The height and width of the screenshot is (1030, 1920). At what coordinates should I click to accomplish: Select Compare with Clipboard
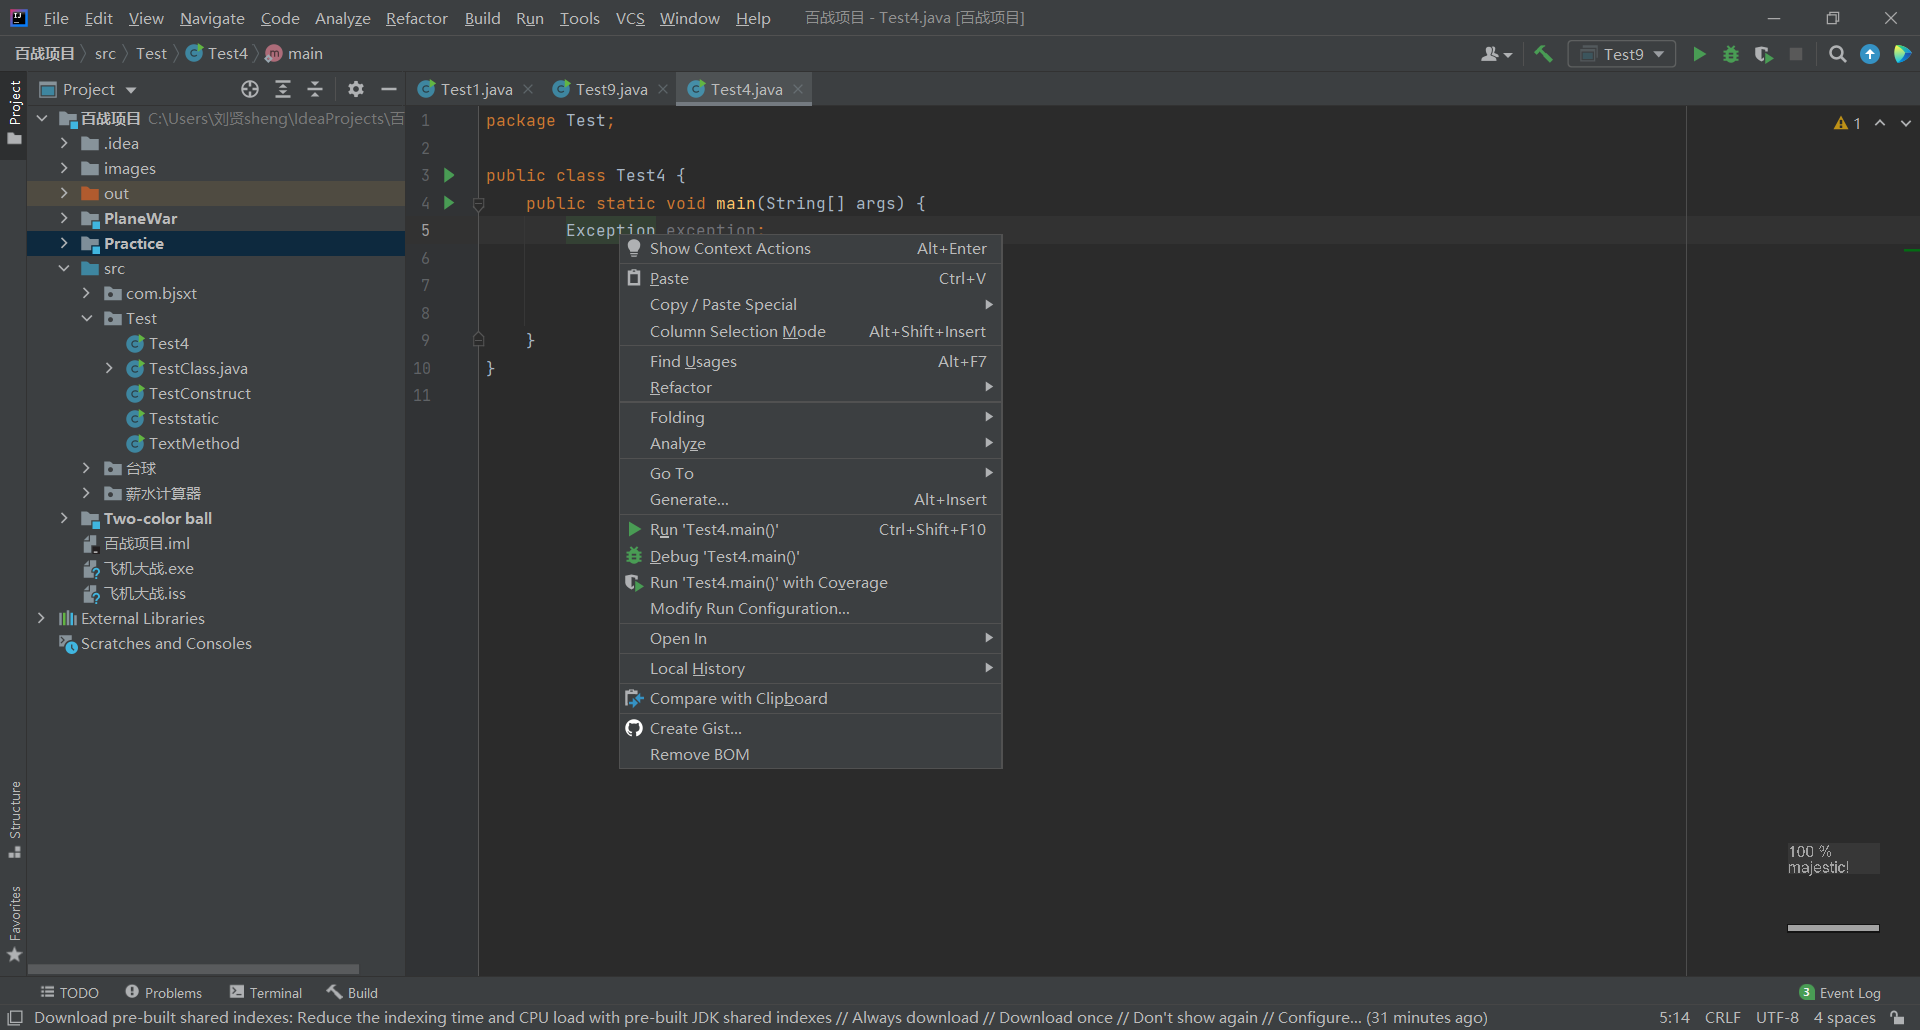click(x=810, y=699)
